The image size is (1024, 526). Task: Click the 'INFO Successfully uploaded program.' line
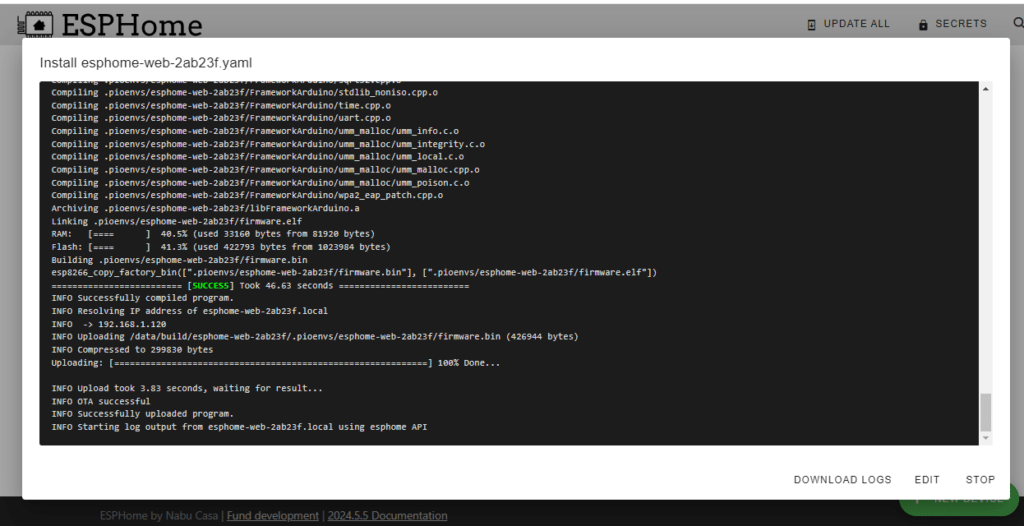142,414
